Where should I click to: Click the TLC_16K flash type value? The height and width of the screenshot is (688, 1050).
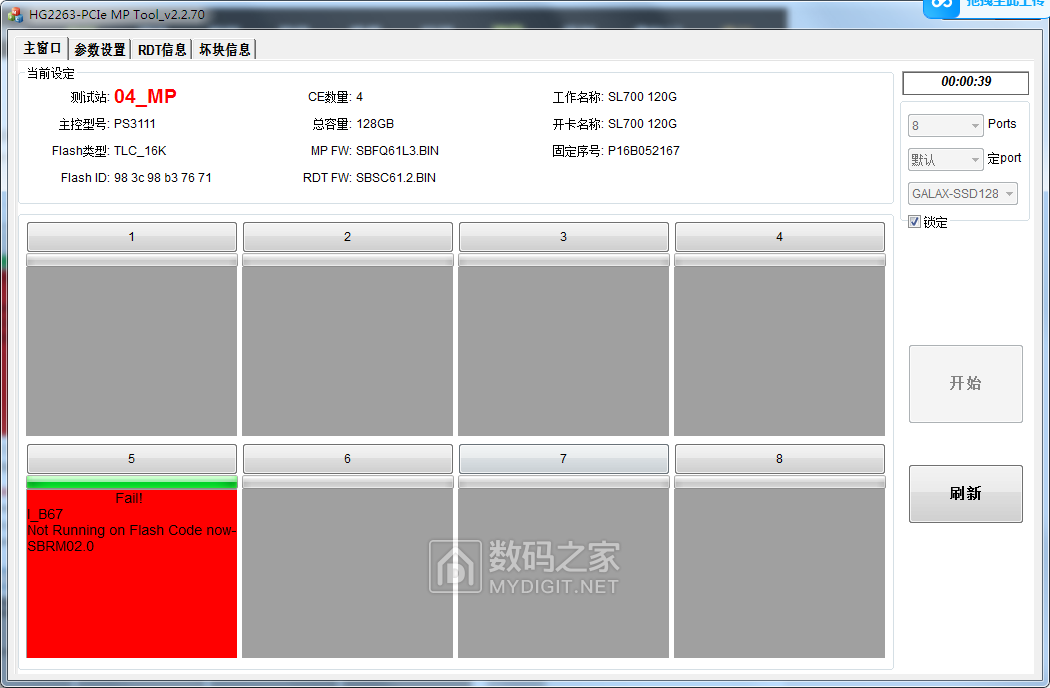140,151
